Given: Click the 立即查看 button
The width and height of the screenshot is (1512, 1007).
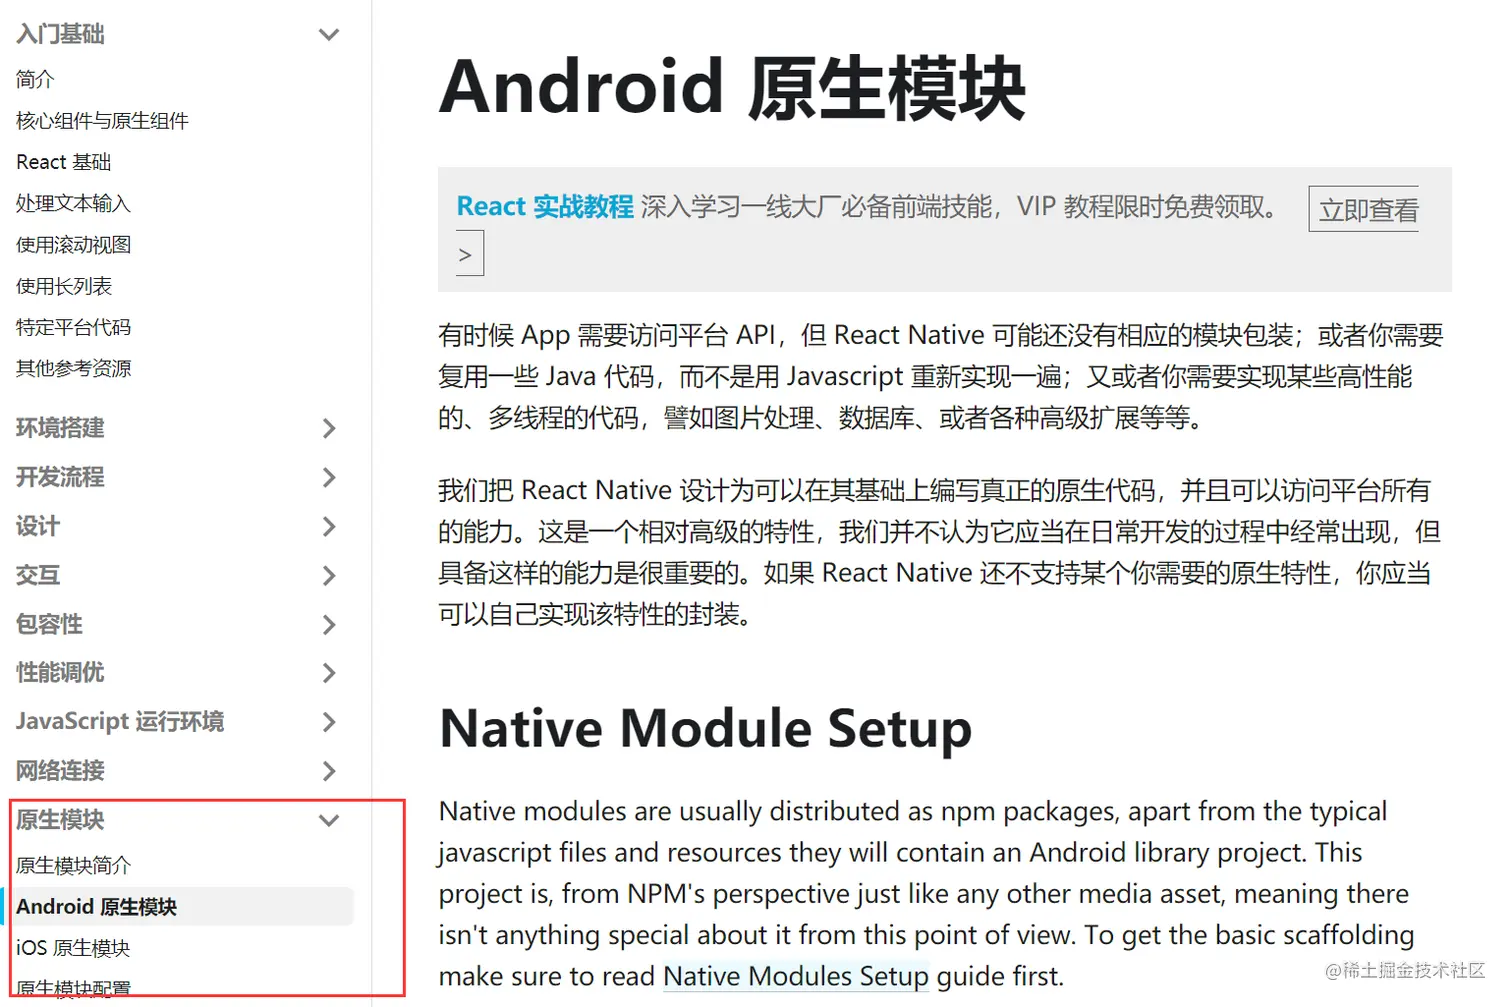Looking at the screenshot, I should 1364,209.
